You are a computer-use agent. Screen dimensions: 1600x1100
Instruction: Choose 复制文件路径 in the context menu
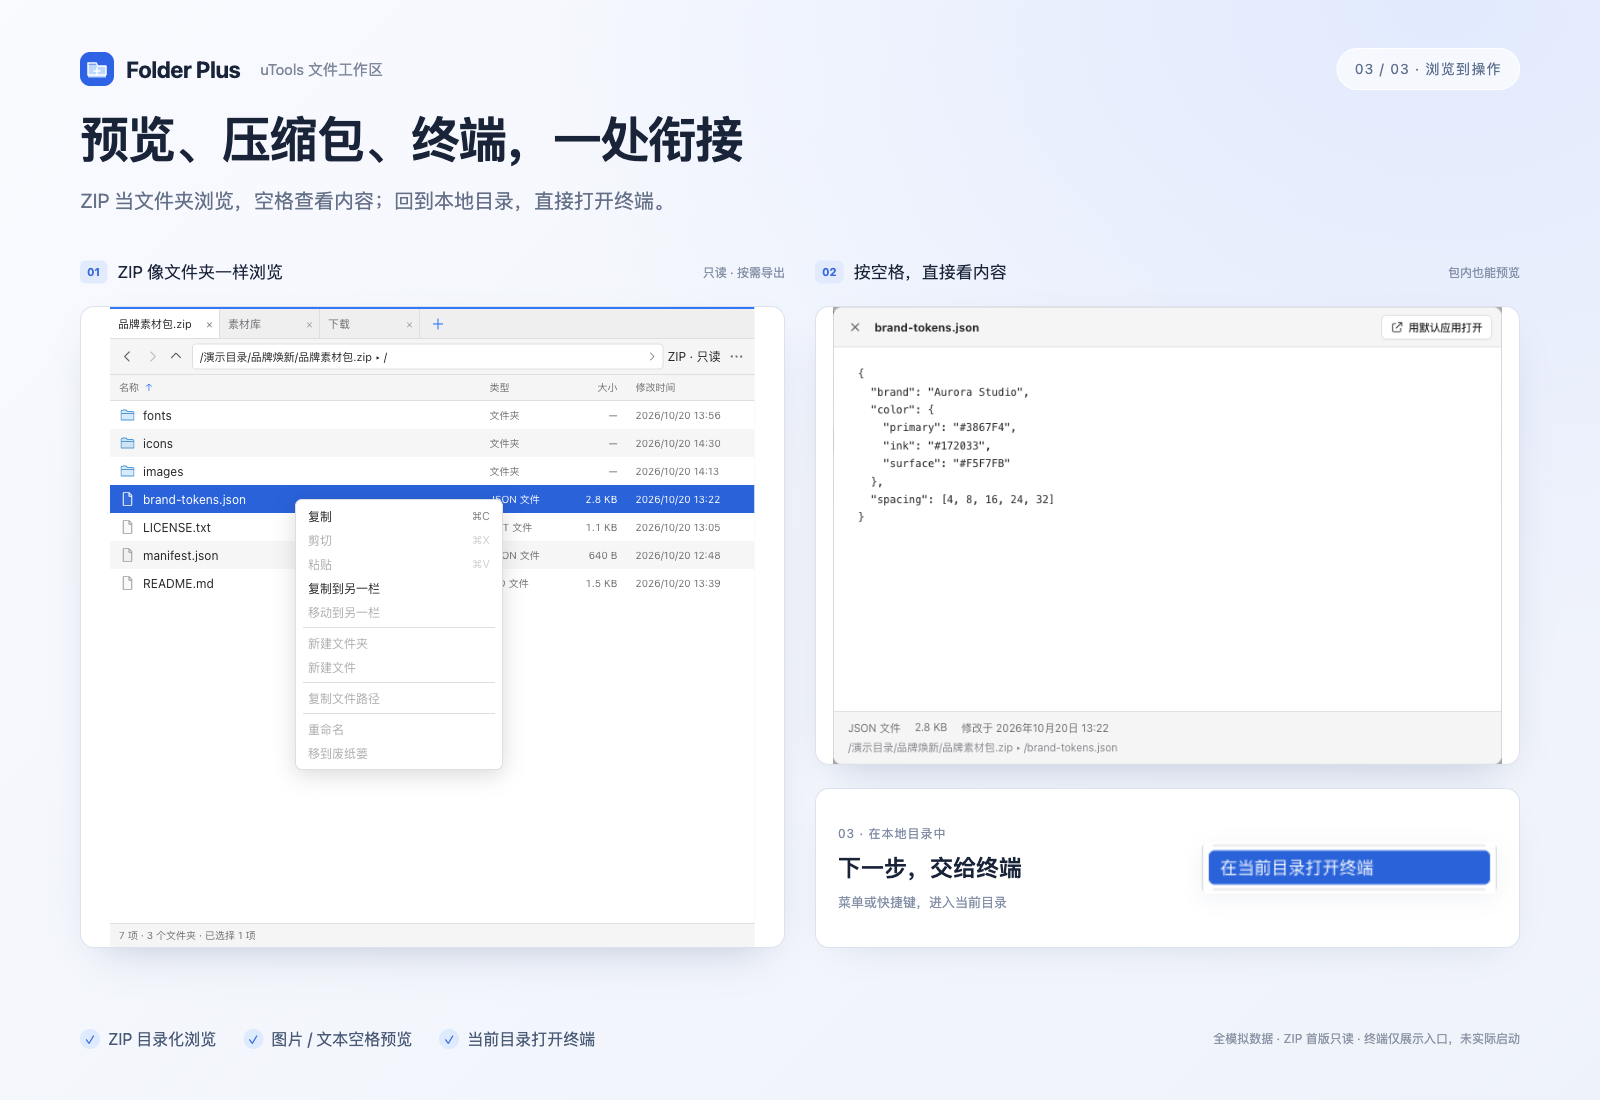pyautogui.click(x=399, y=699)
